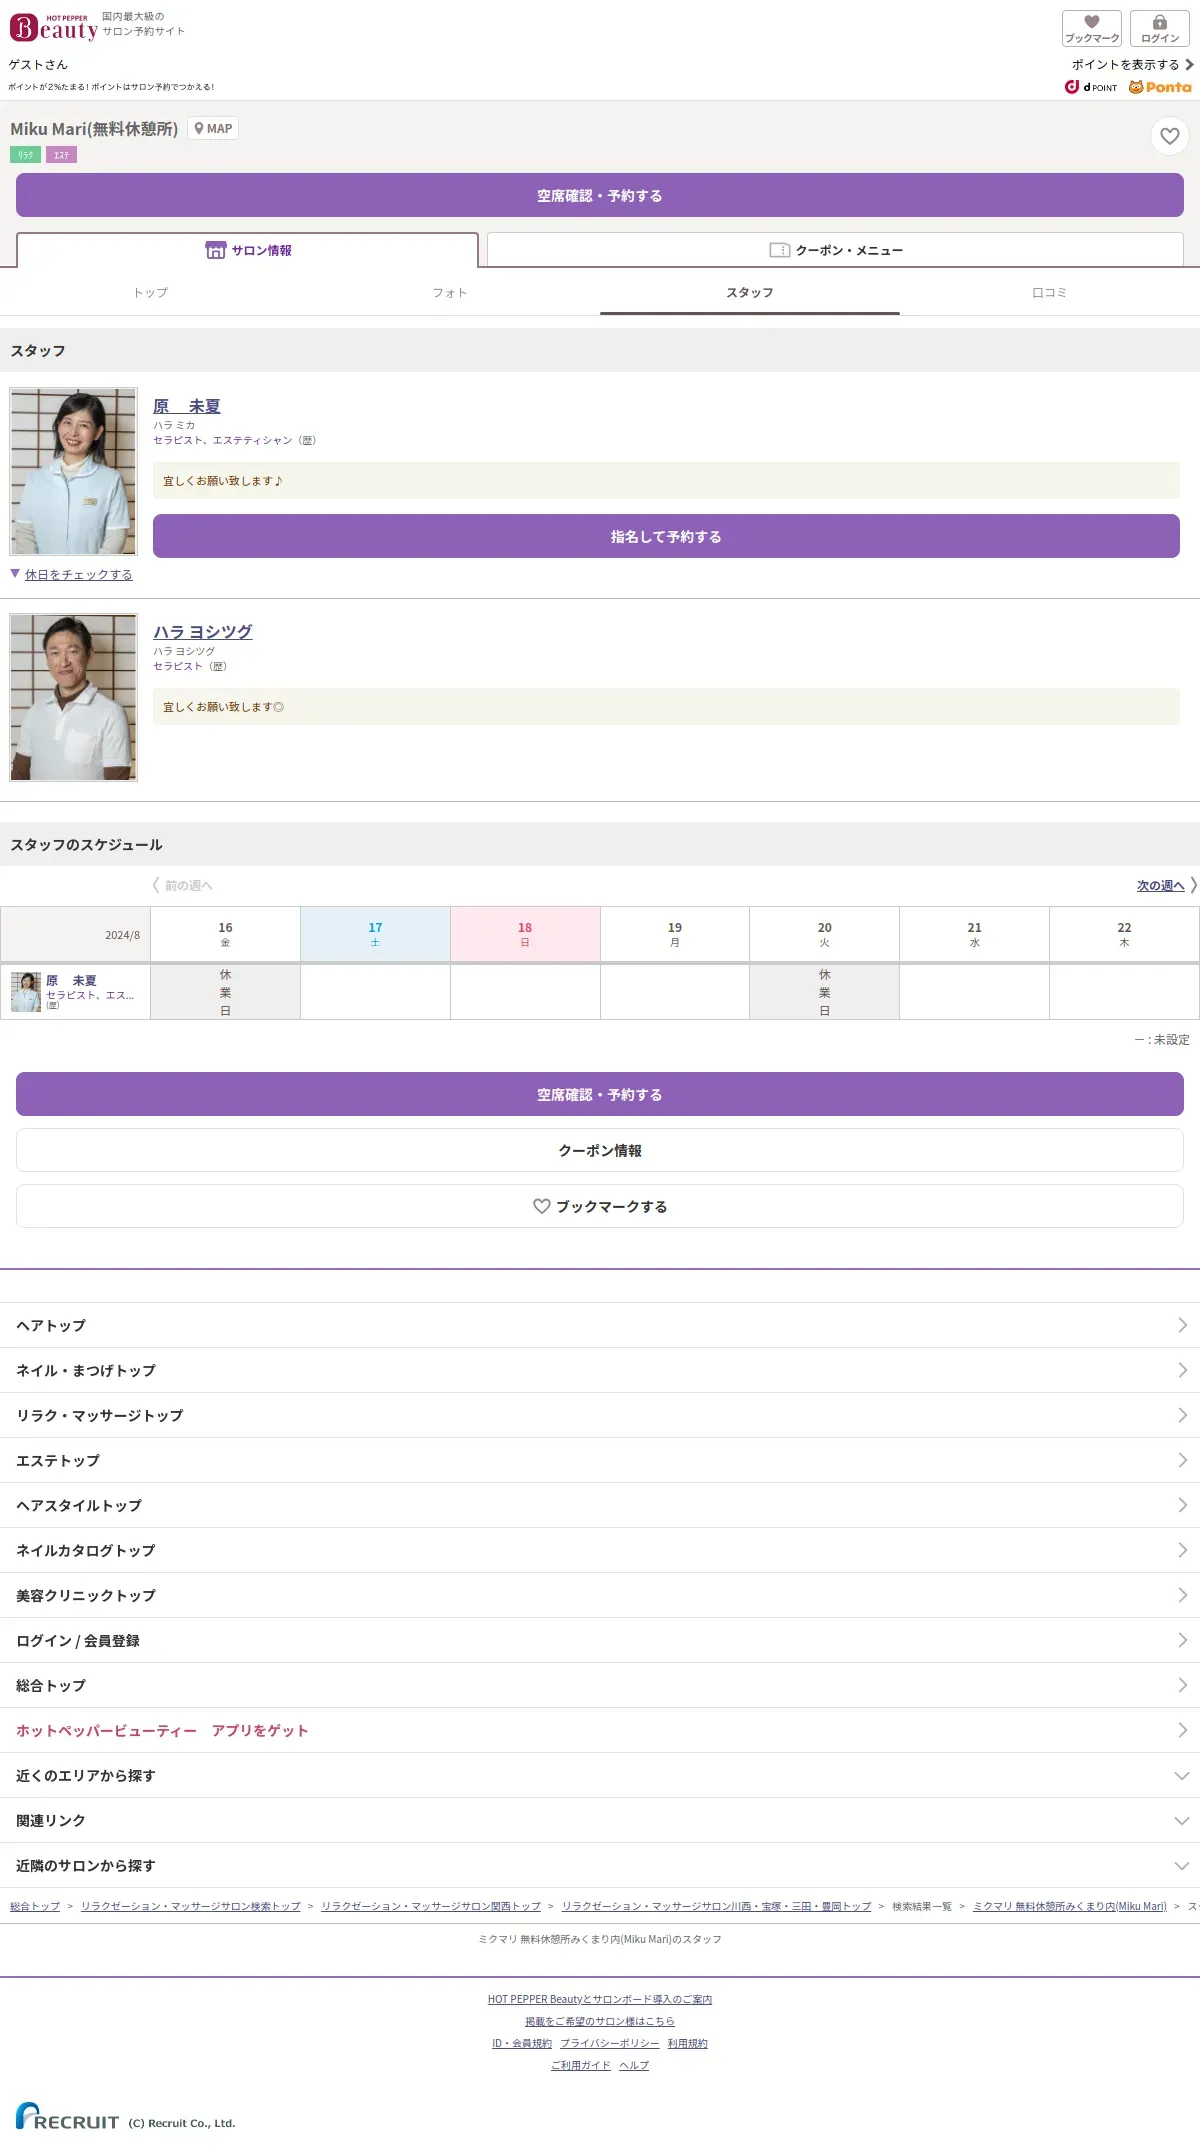Click 原 未夏 name in schedule row

tap(71, 980)
